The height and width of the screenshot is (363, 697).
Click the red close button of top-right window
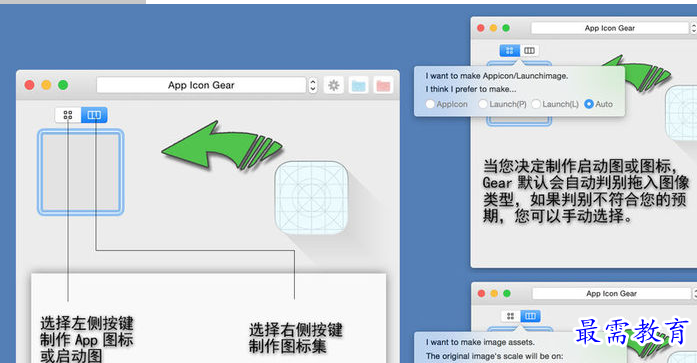click(481, 28)
